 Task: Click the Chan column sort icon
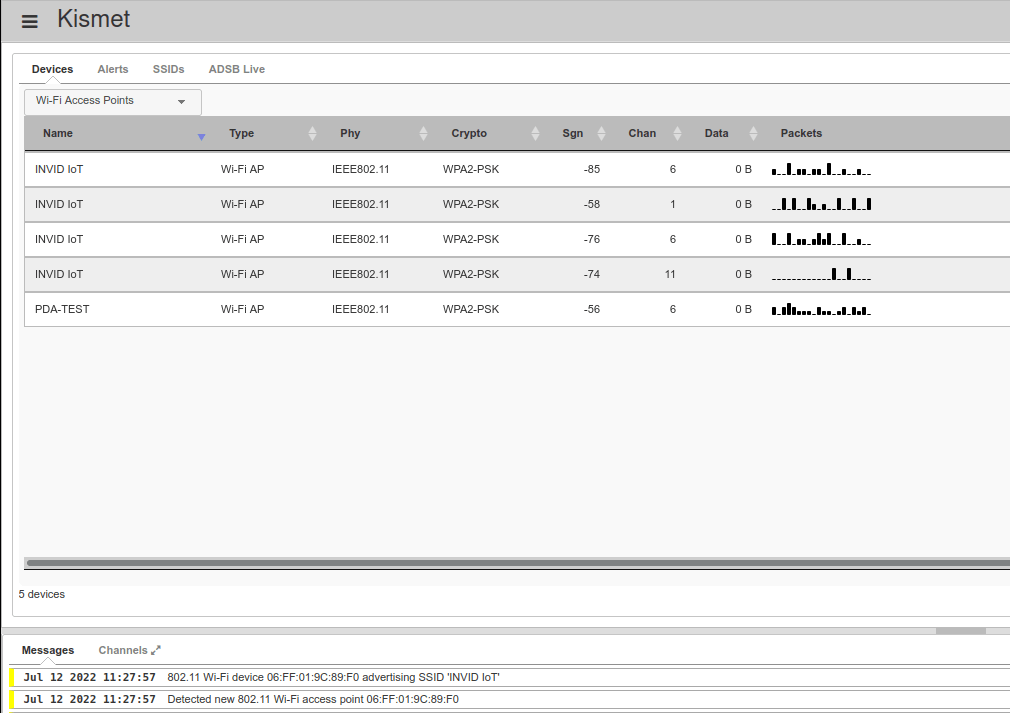677,134
